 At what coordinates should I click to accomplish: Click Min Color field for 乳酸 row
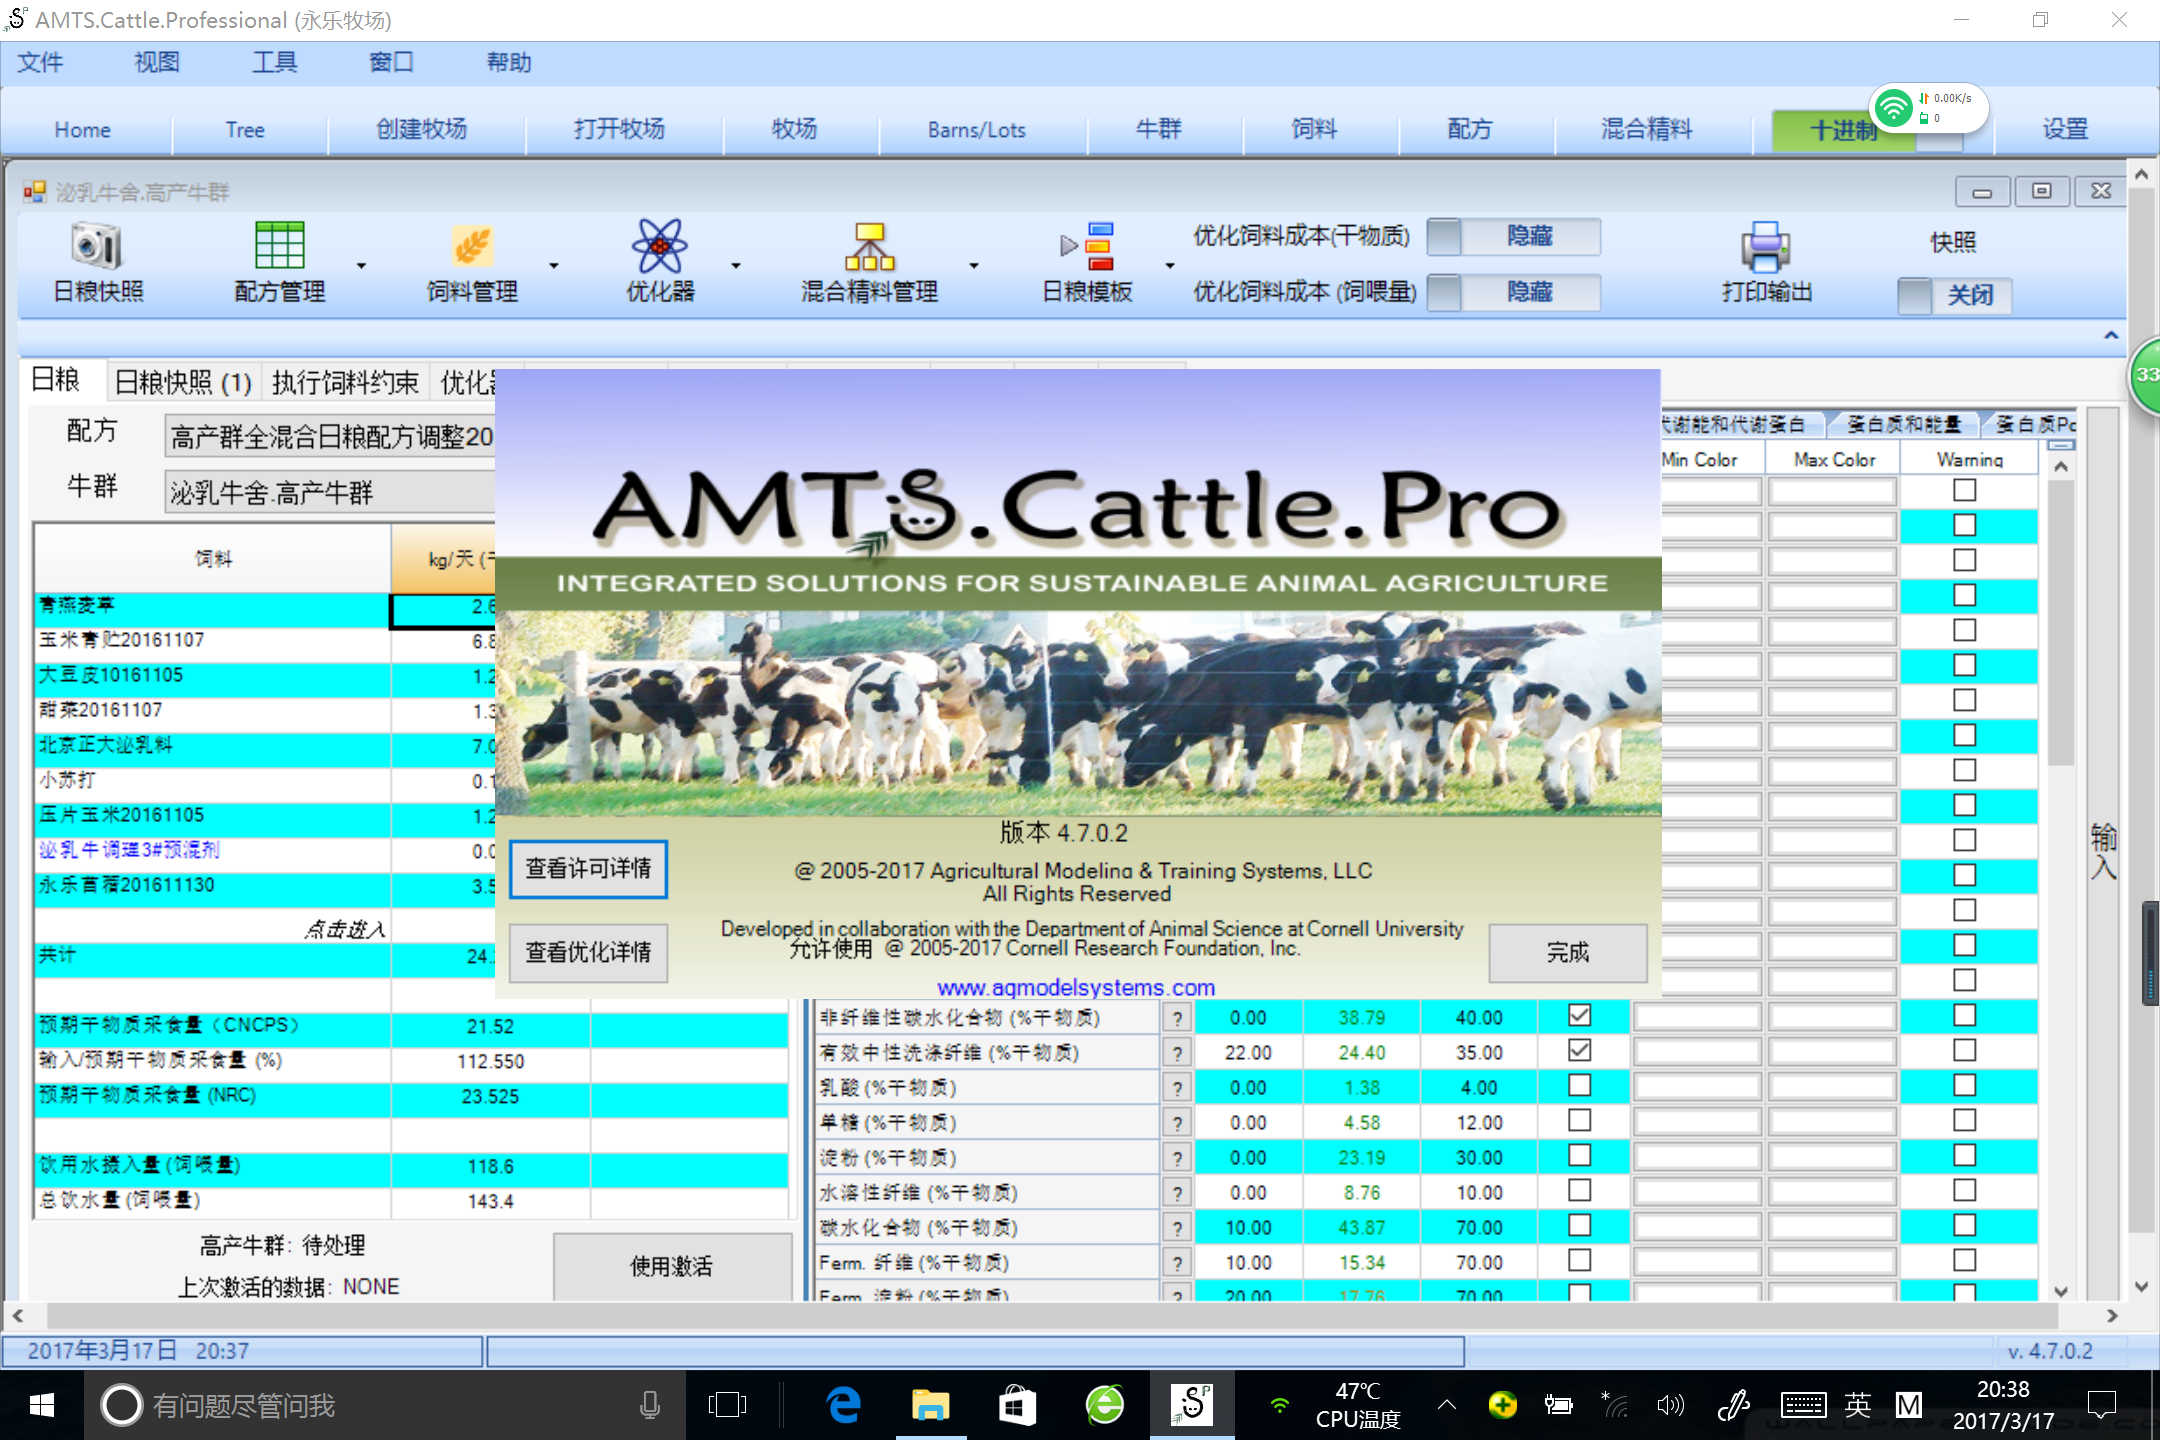pos(1697,1087)
